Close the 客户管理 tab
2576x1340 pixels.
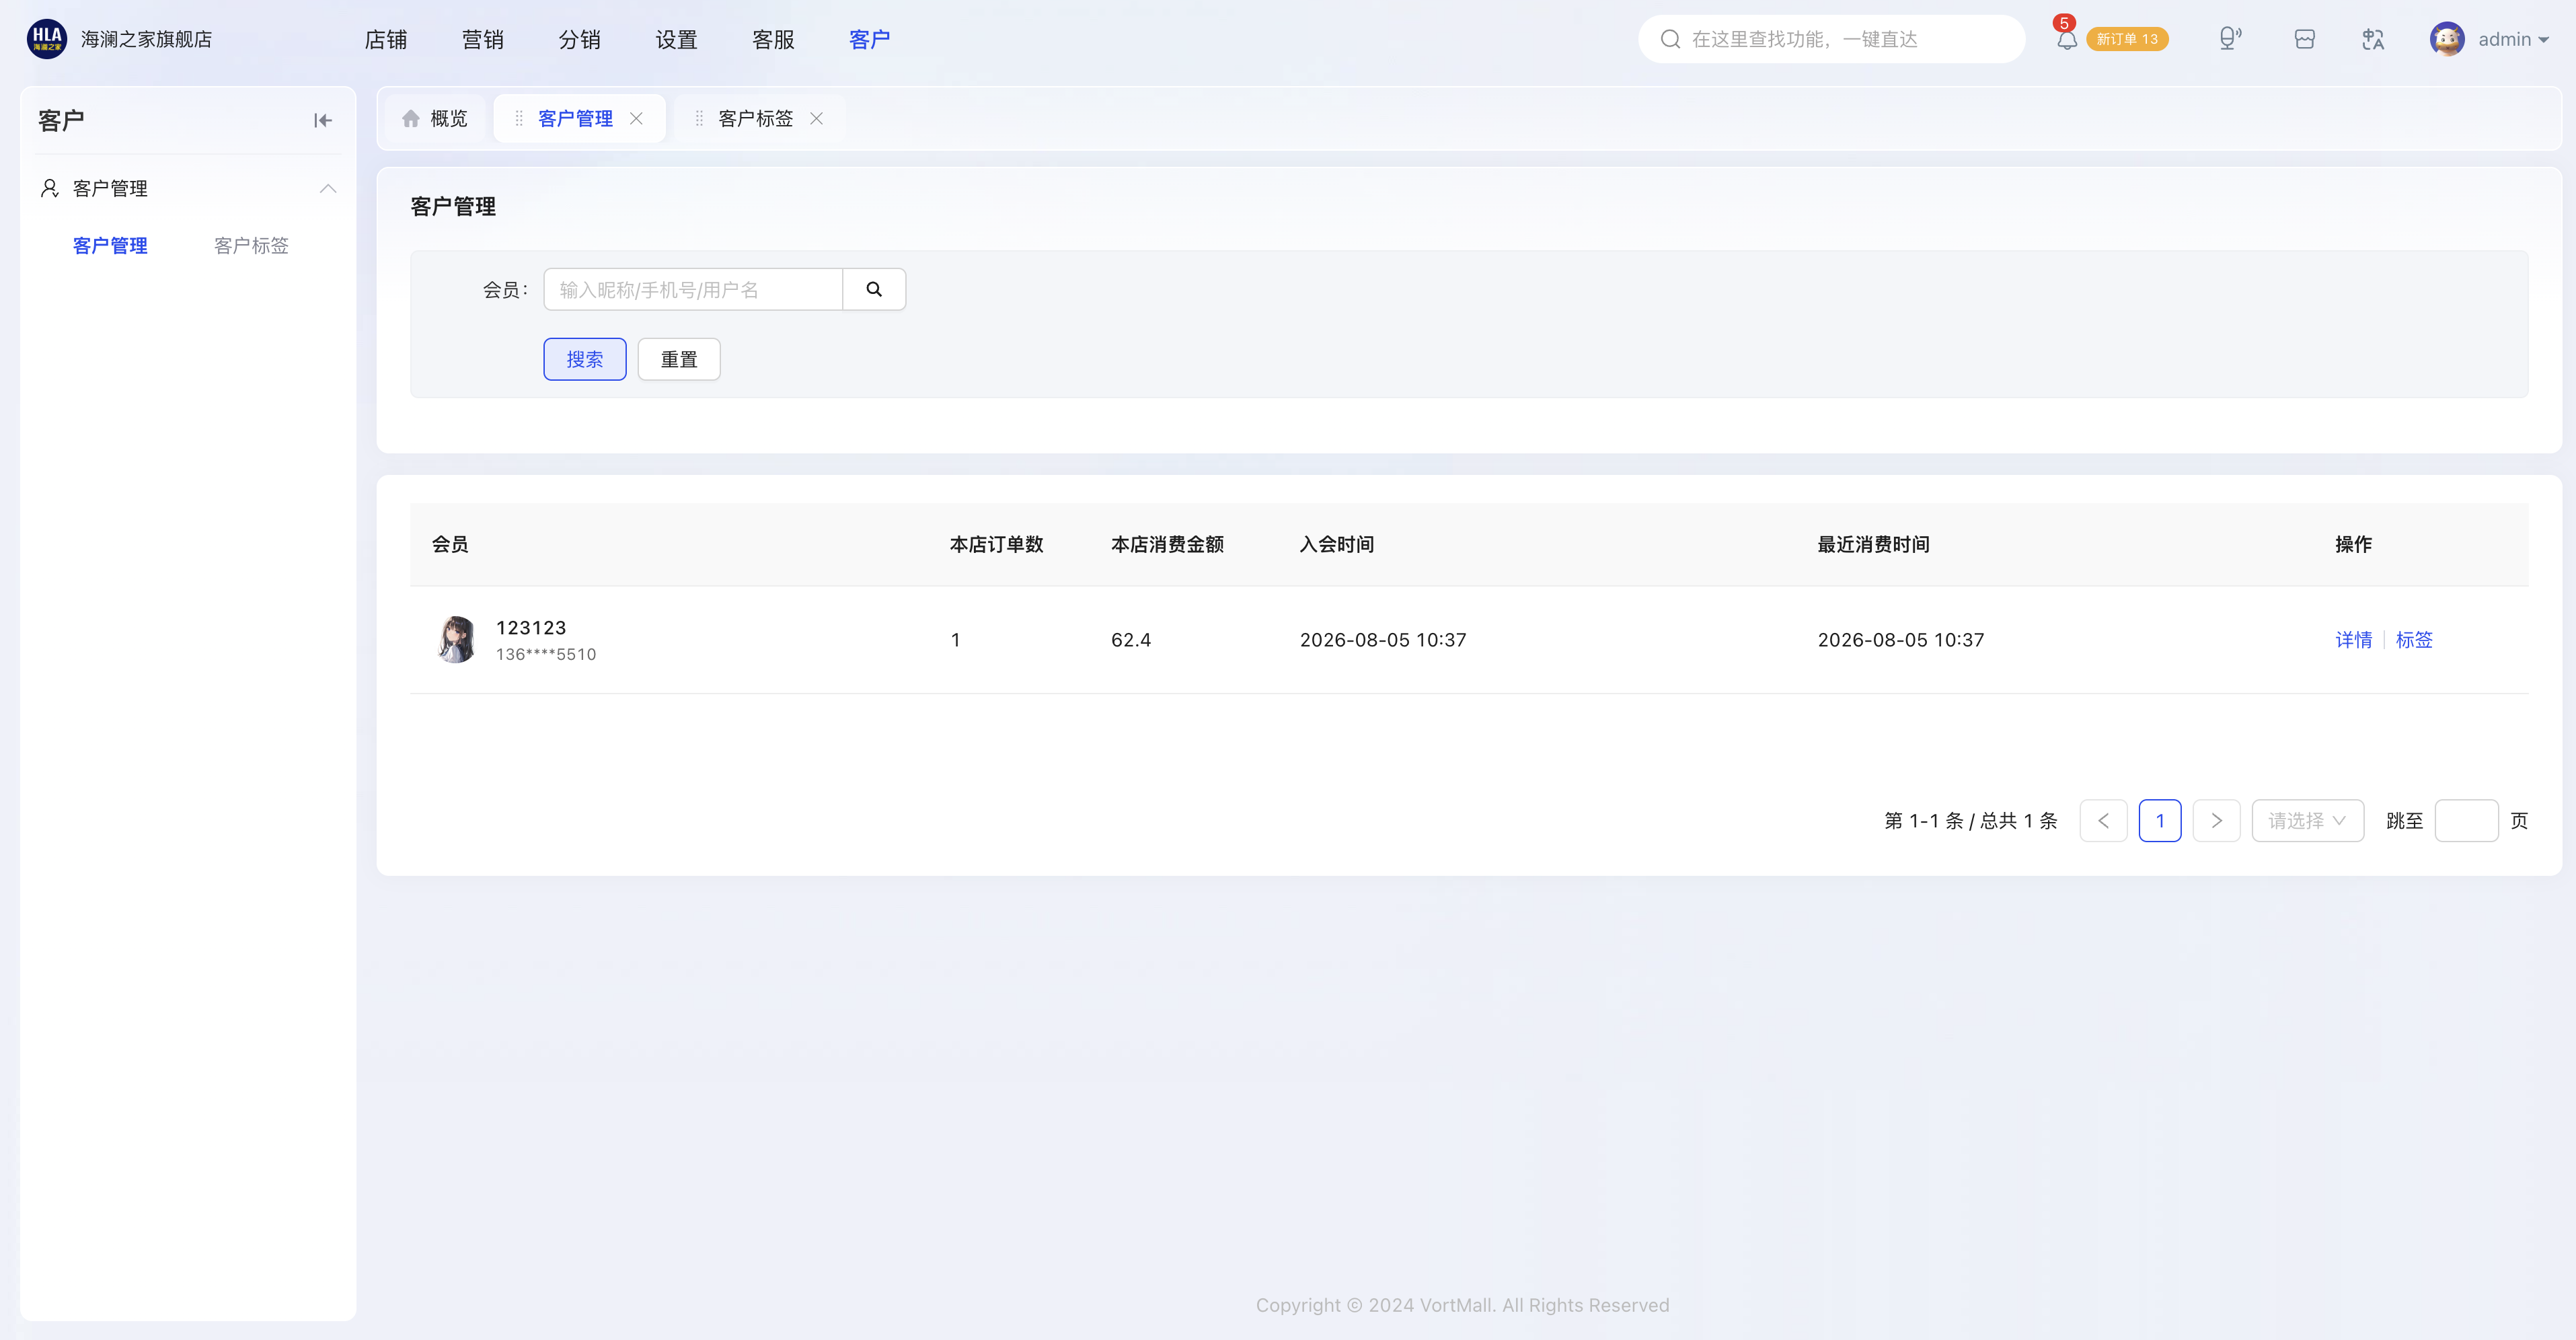coord(636,118)
